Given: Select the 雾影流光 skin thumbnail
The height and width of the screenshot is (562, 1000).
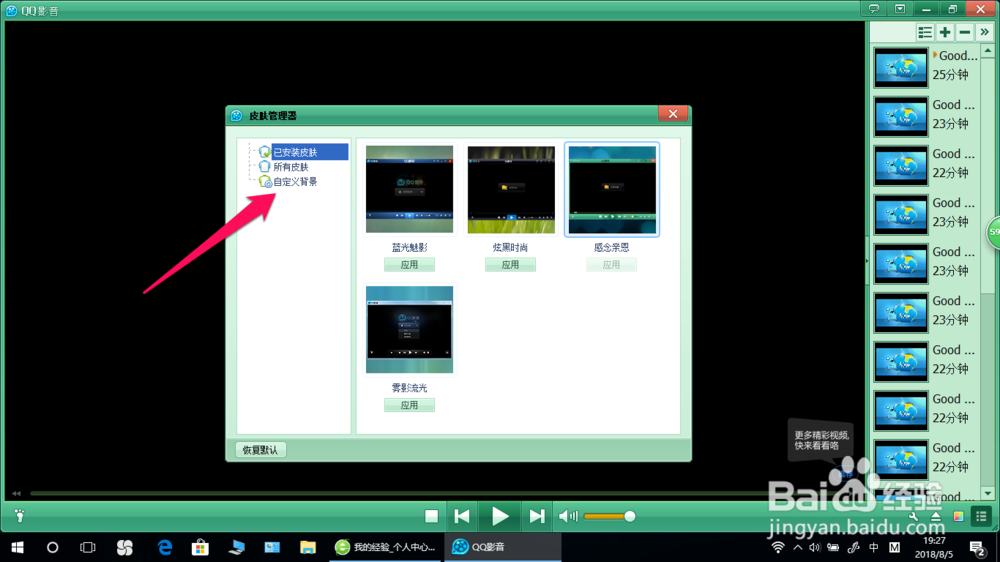Looking at the screenshot, I should 409,329.
